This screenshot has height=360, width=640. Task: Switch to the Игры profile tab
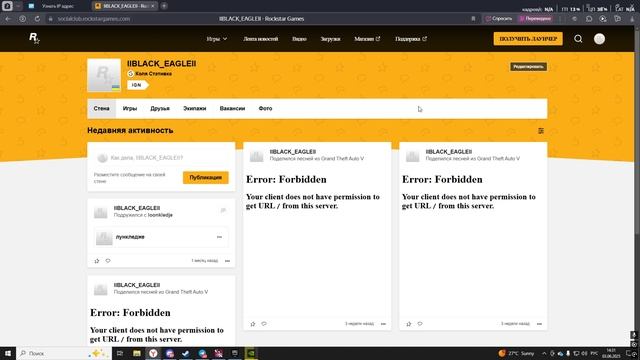coord(130,109)
